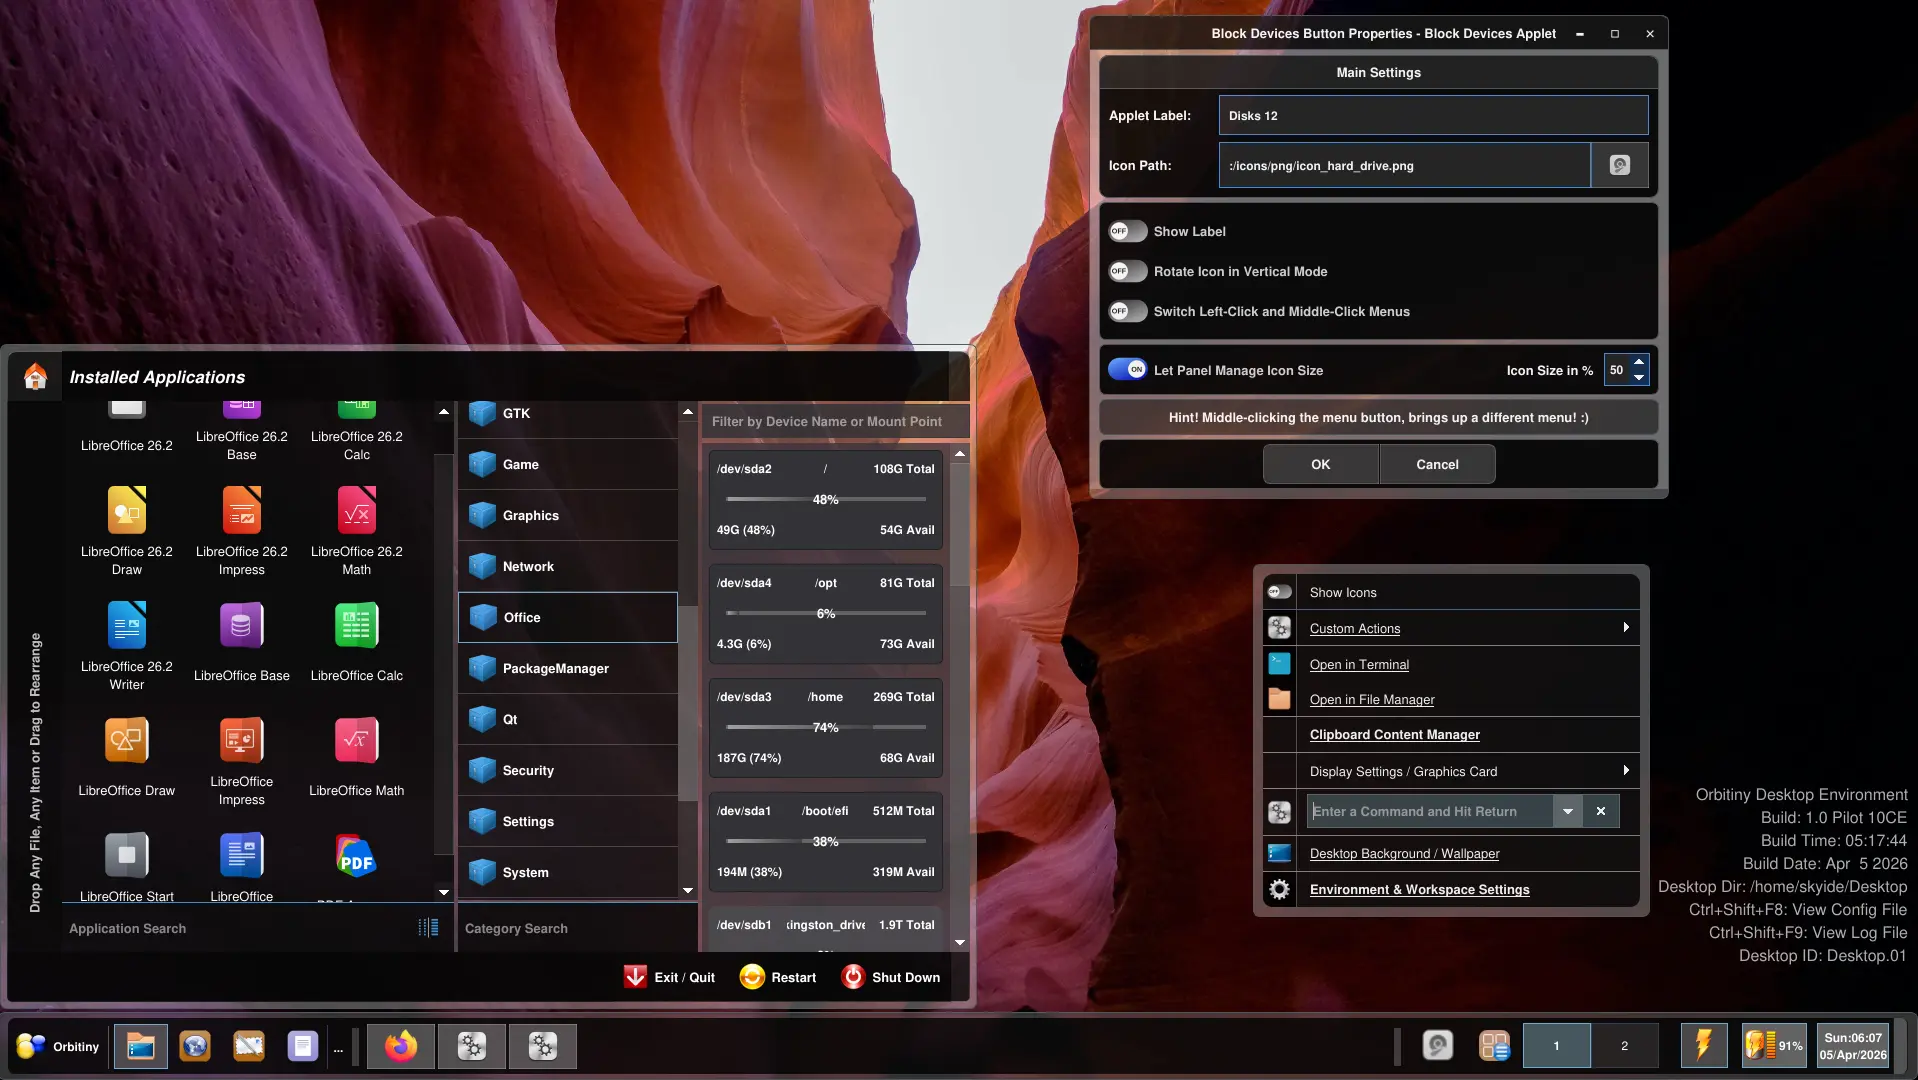Screen dimensions: 1918x1080
Task: Click the /dev/sda3 home usage bar
Action: point(825,727)
